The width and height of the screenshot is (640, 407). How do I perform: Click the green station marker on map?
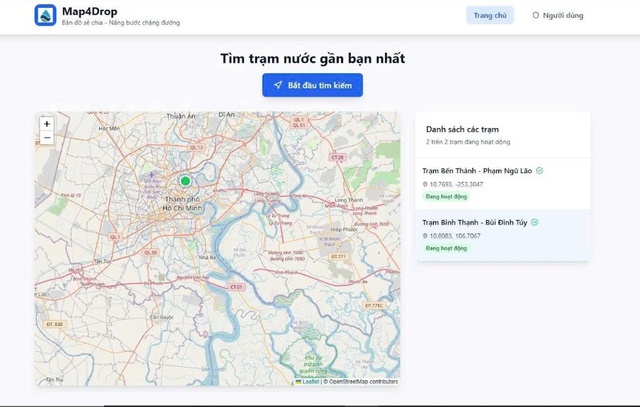(x=185, y=181)
